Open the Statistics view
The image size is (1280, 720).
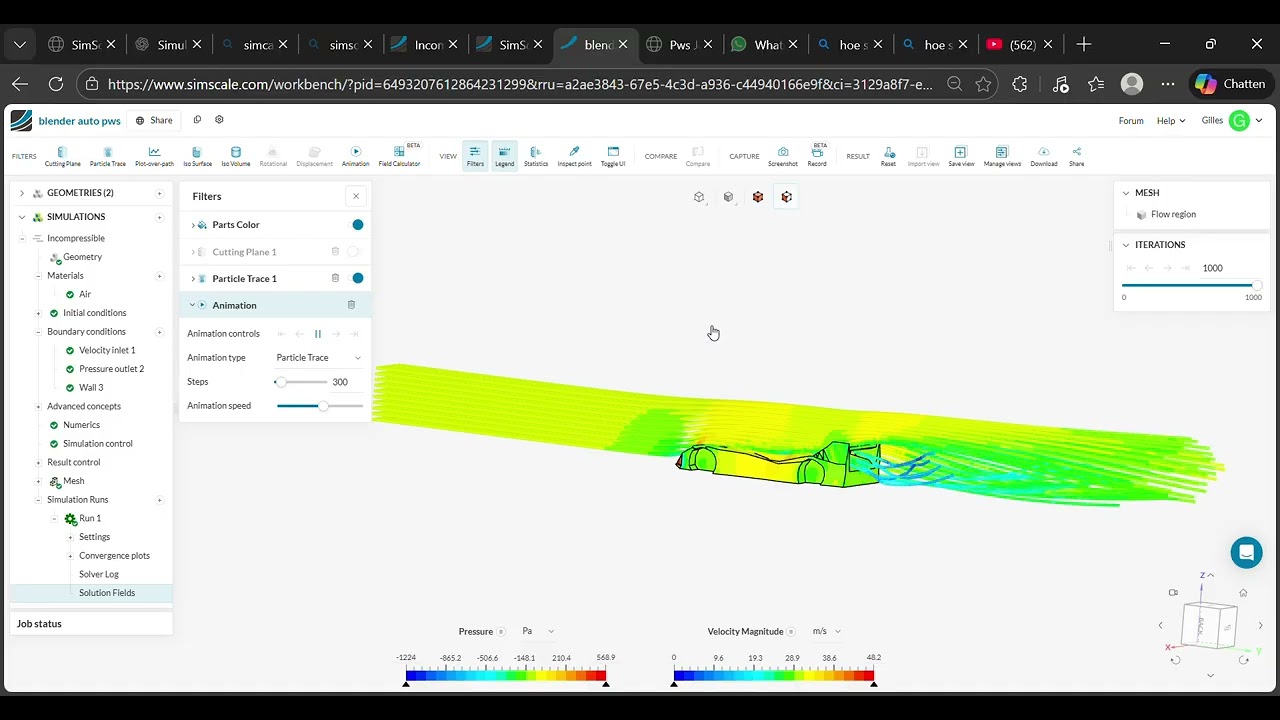click(536, 156)
